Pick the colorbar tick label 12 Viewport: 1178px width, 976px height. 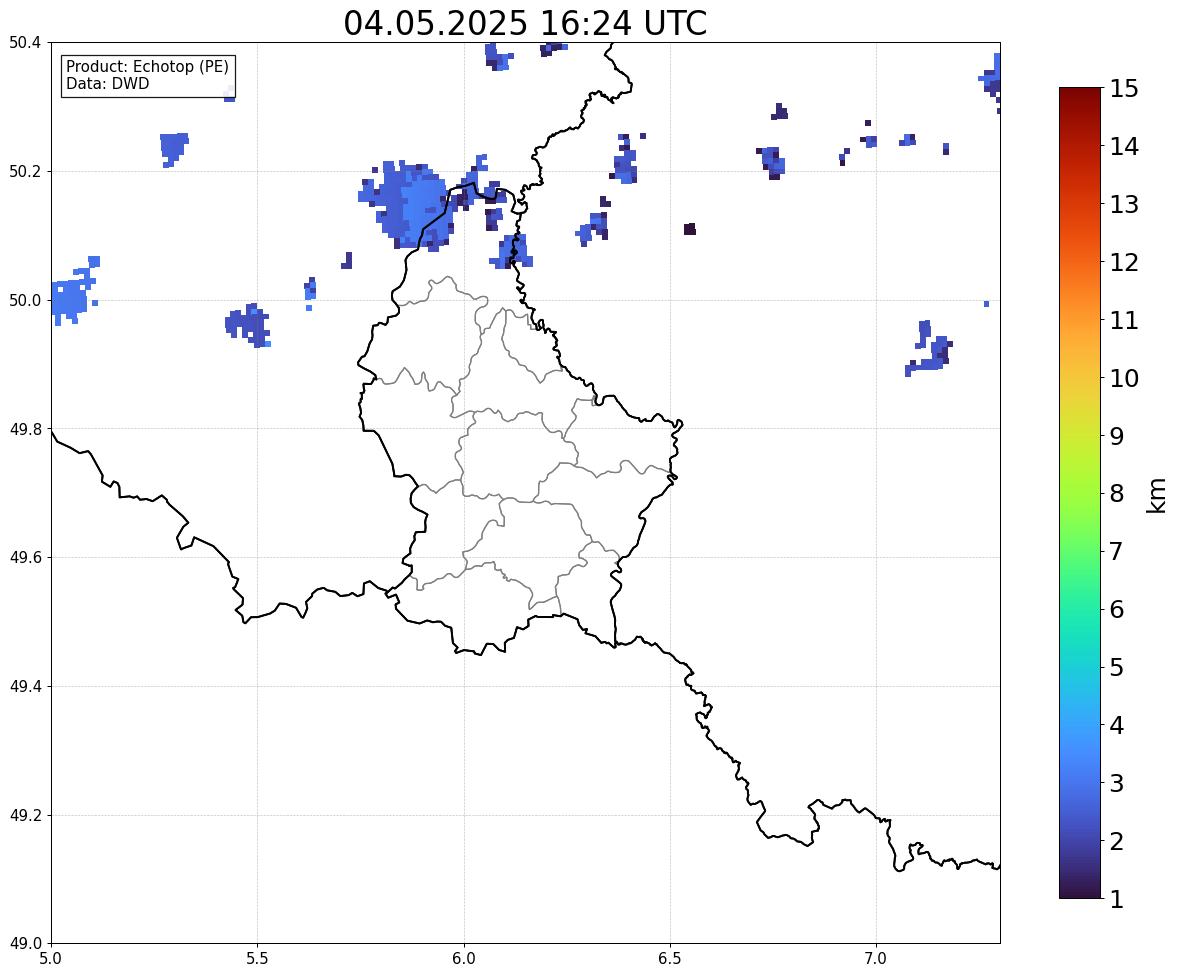[x=1124, y=262]
